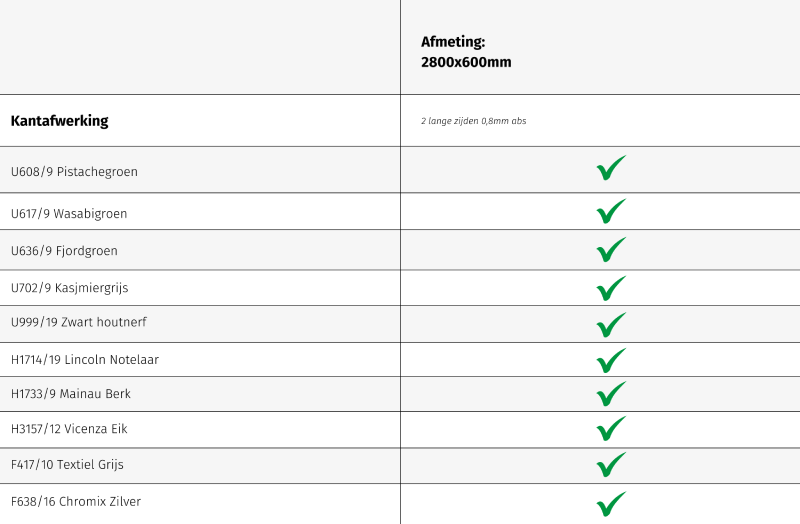
Task: Select the U617/9 Wasabigroen row label
Action: (69, 214)
